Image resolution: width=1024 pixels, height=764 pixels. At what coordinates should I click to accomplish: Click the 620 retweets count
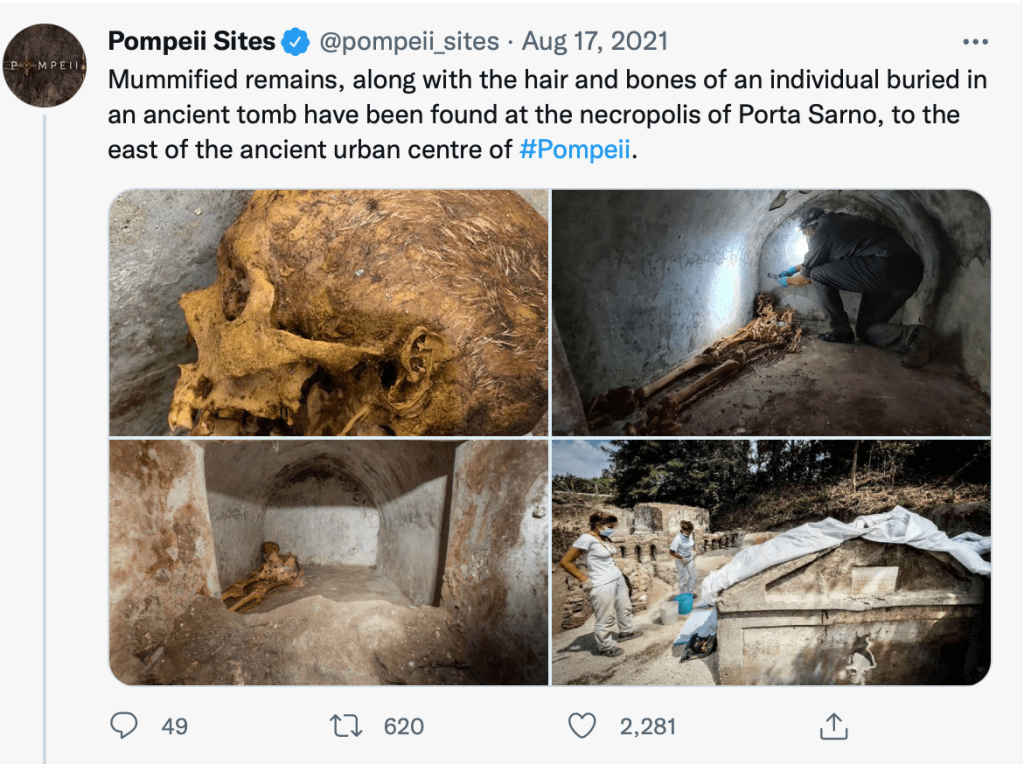(404, 727)
